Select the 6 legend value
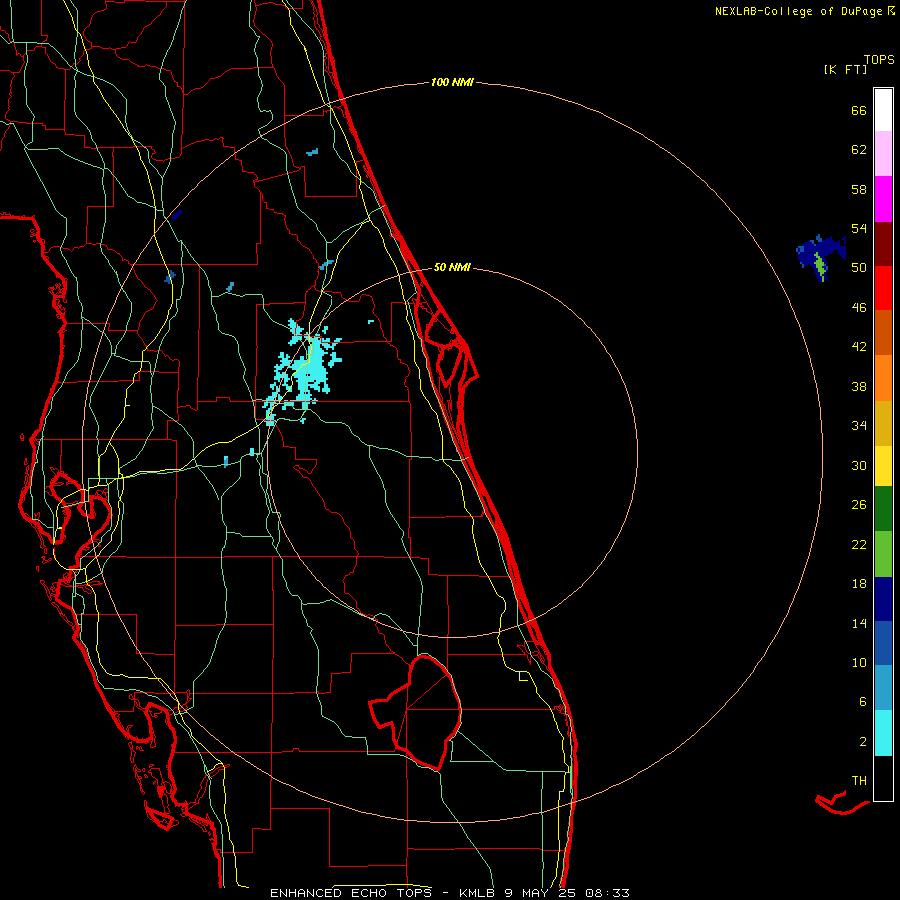The image size is (900, 900). [863, 701]
